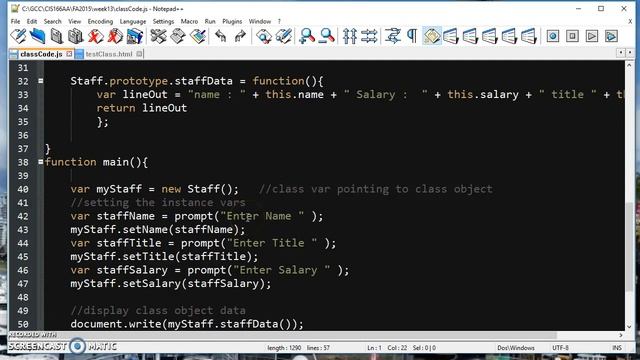Open the View menu
640x360 pixels.
(74, 21)
